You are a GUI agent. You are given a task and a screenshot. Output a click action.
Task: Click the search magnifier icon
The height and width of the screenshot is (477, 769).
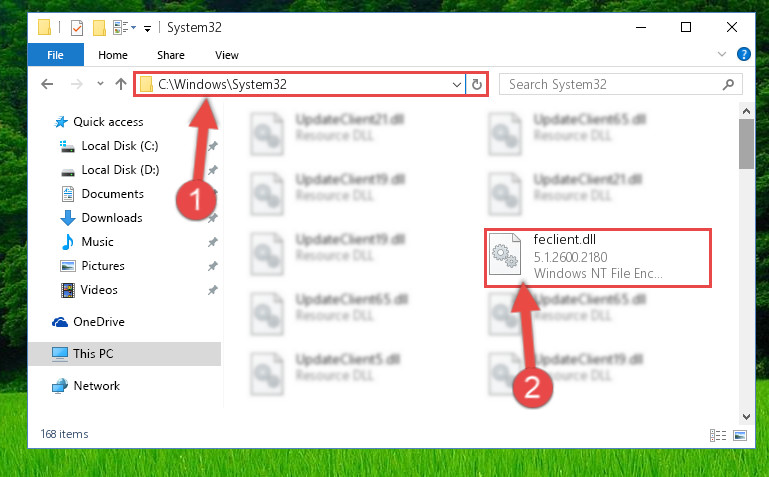click(728, 84)
